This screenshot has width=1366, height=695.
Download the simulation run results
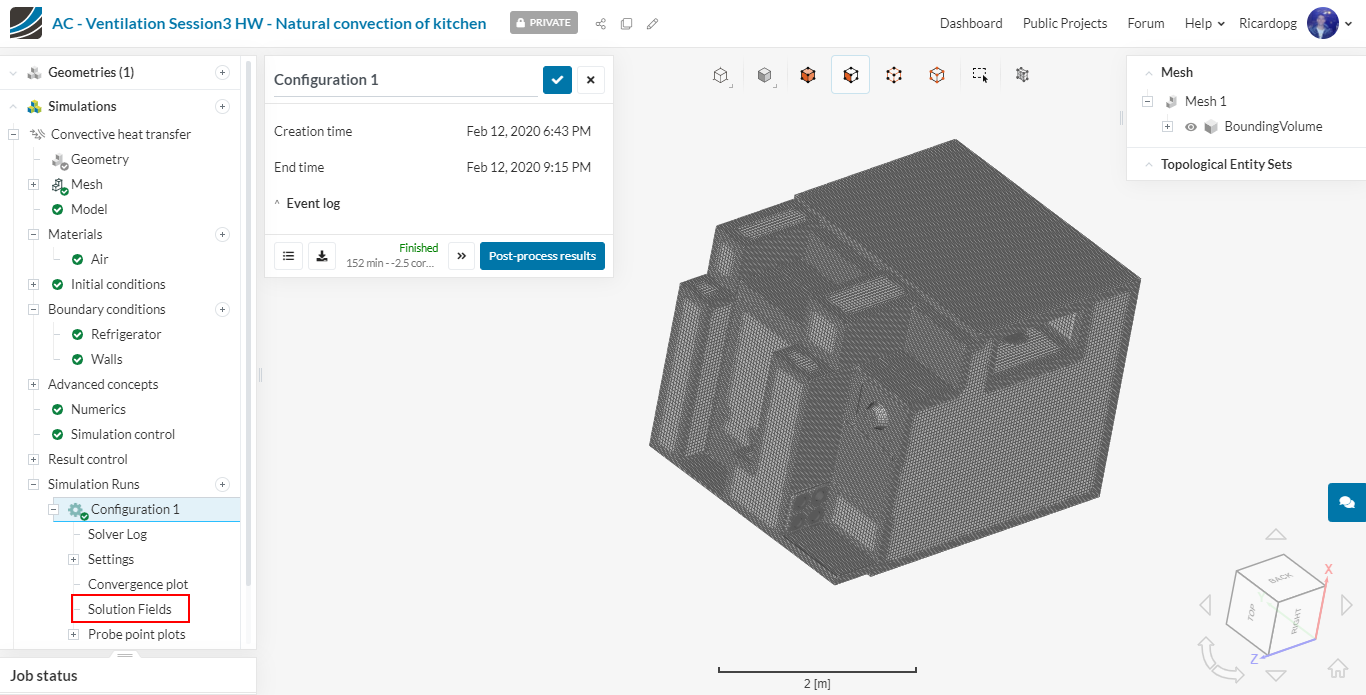322,256
